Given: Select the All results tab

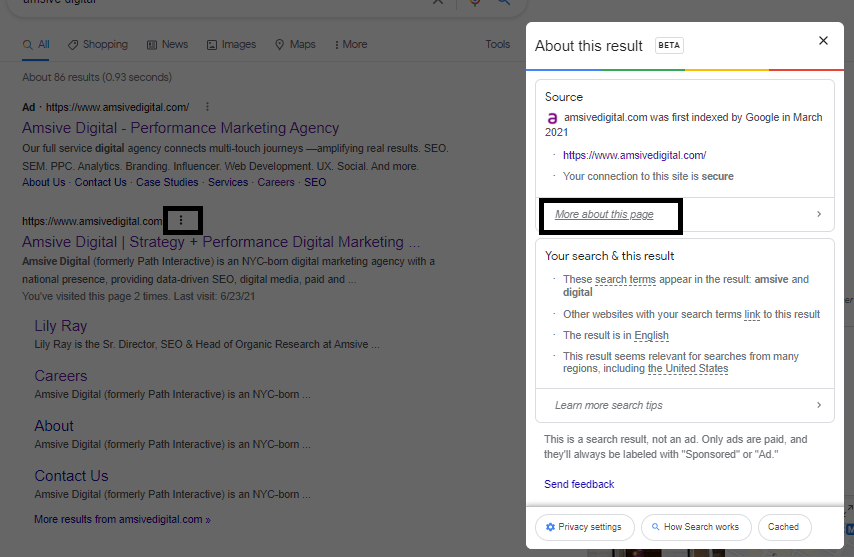Looking at the screenshot, I should [x=36, y=45].
